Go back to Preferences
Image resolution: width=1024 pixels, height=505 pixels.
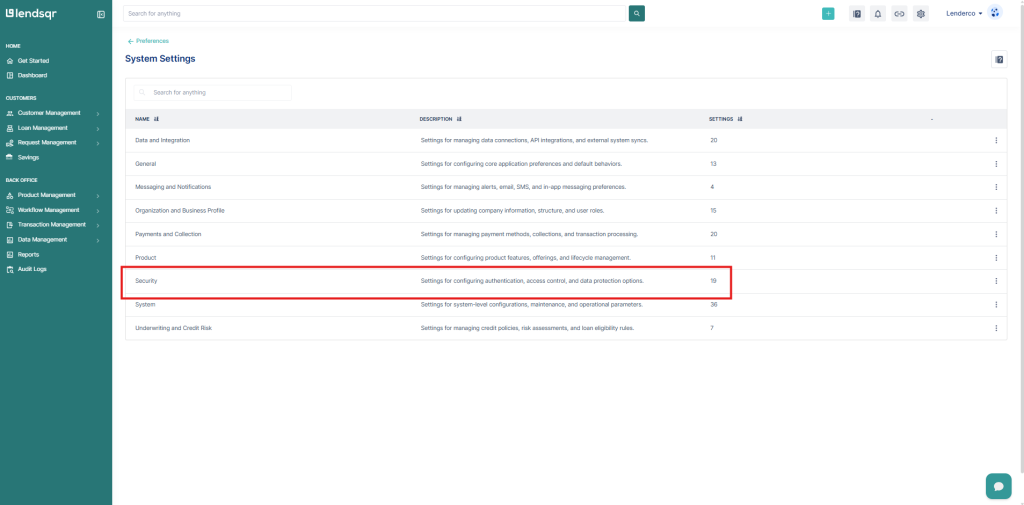[148, 41]
